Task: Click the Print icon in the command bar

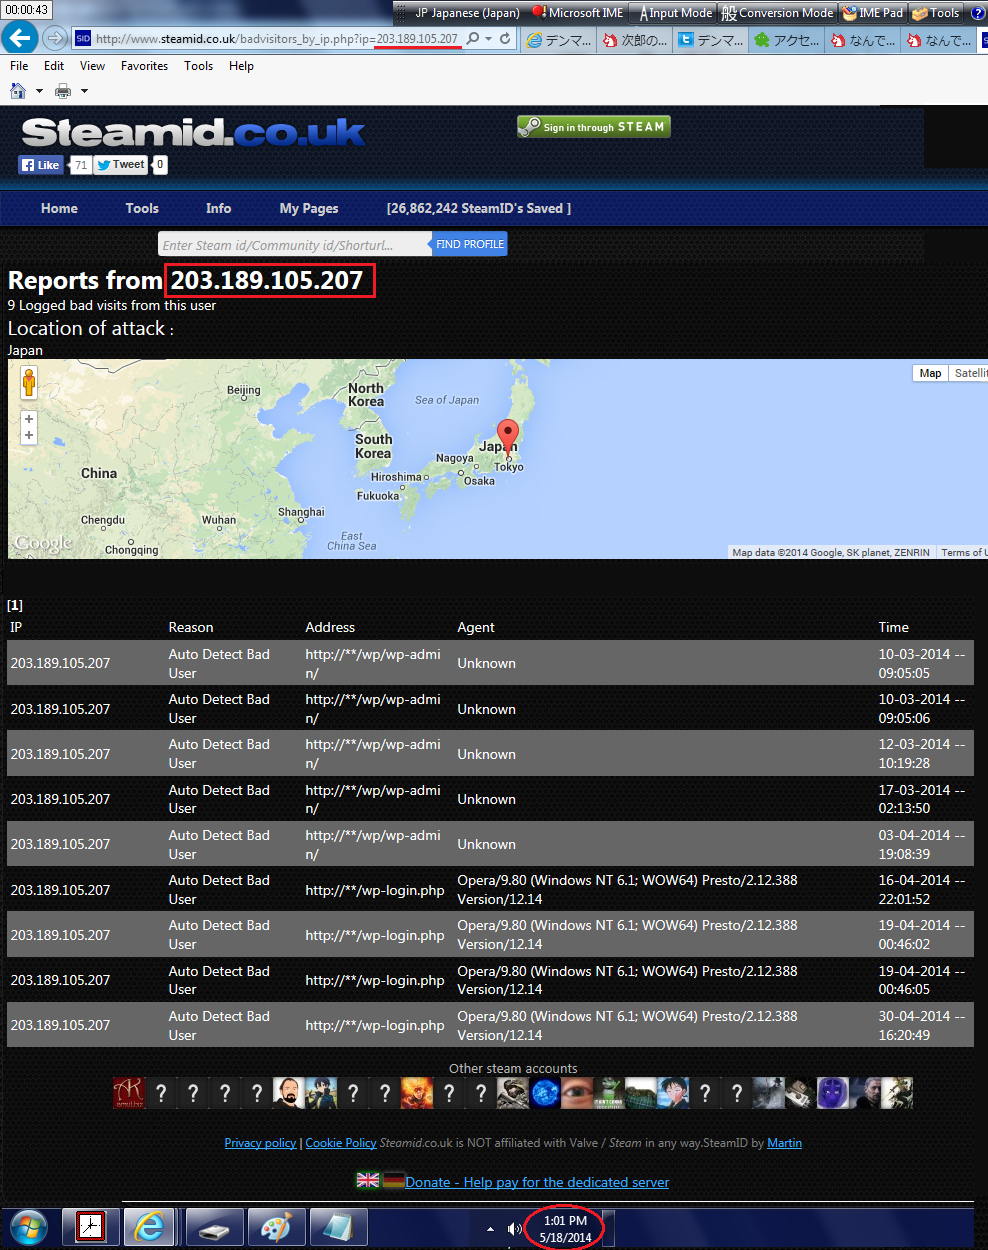Action: 63,91
